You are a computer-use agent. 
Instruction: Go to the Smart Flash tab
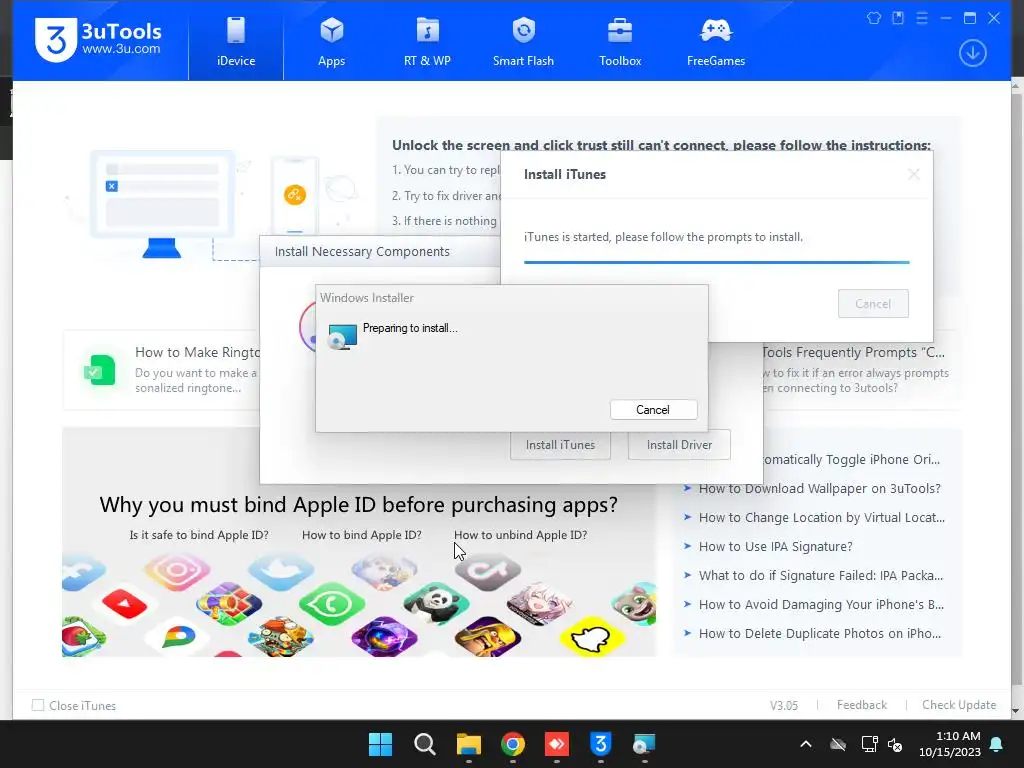(523, 42)
